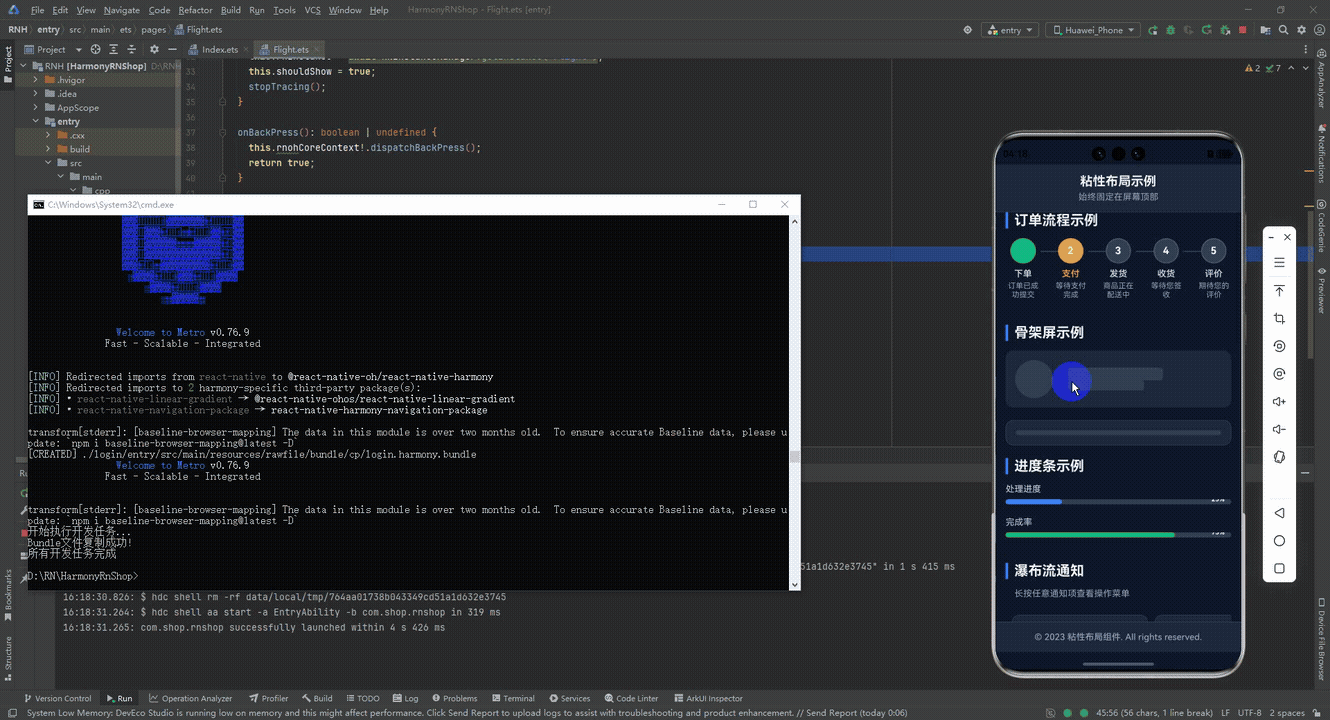The width and height of the screenshot is (1330, 720).
Task: Click the warnings count indicator in editor
Action: click(x=1252, y=68)
